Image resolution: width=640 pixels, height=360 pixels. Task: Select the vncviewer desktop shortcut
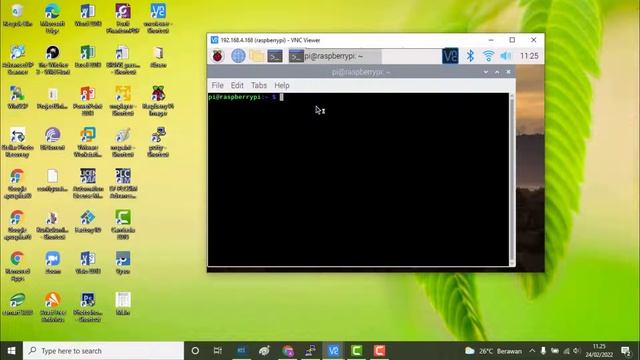[x=158, y=19]
